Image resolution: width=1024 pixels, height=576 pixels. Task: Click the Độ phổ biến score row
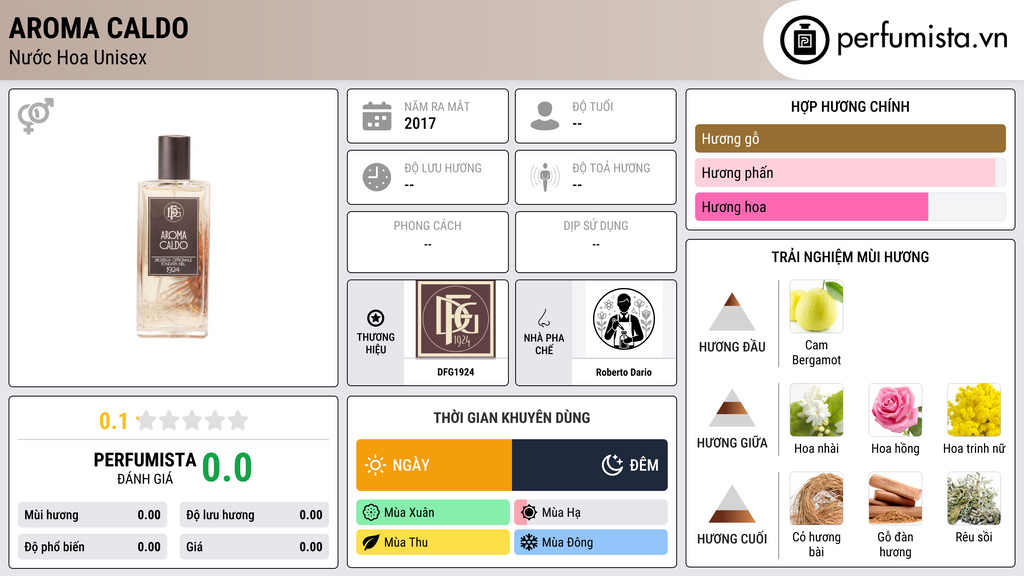[92, 547]
